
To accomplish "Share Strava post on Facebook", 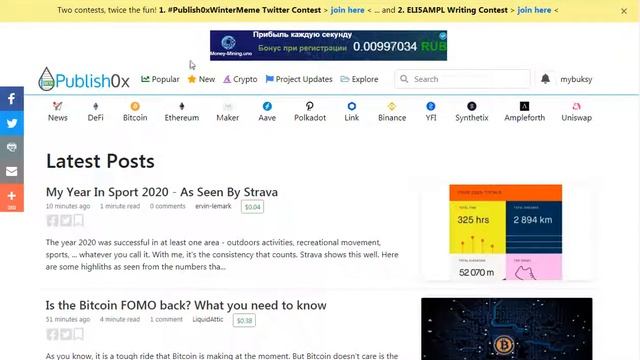I will (x=52, y=220).
